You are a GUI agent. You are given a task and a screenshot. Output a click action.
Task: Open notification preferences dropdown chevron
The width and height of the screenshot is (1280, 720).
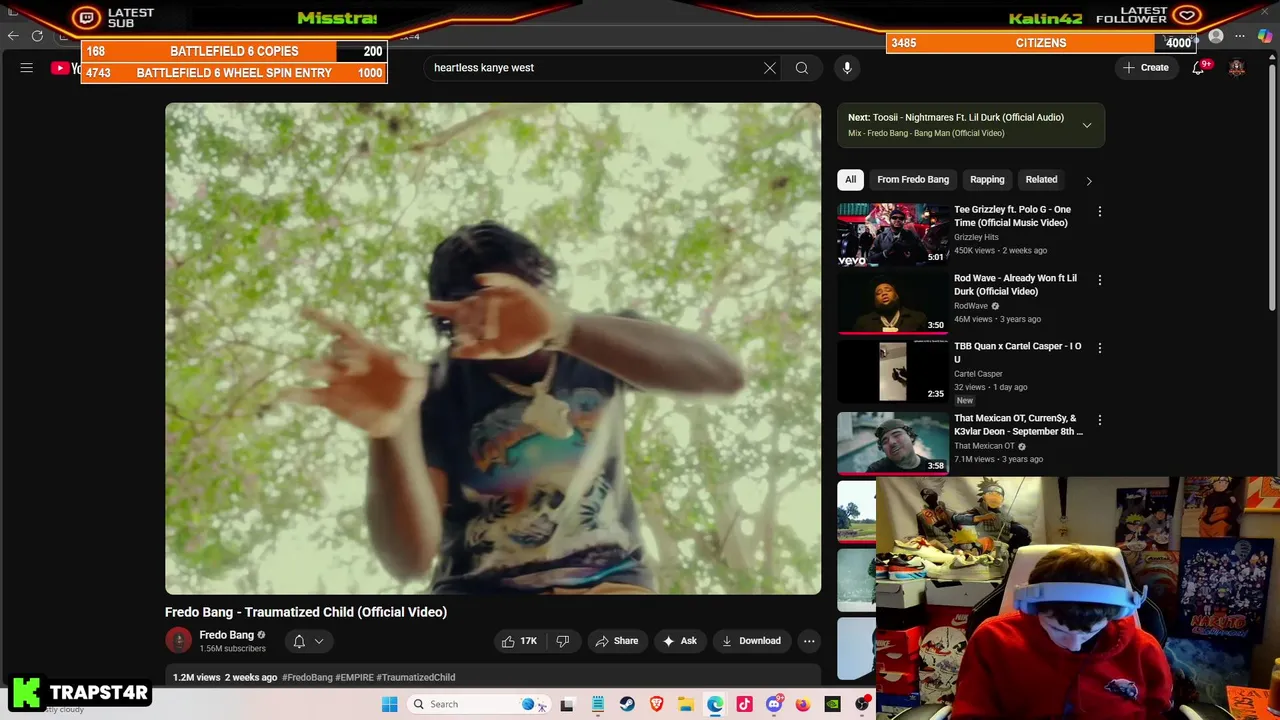319,641
